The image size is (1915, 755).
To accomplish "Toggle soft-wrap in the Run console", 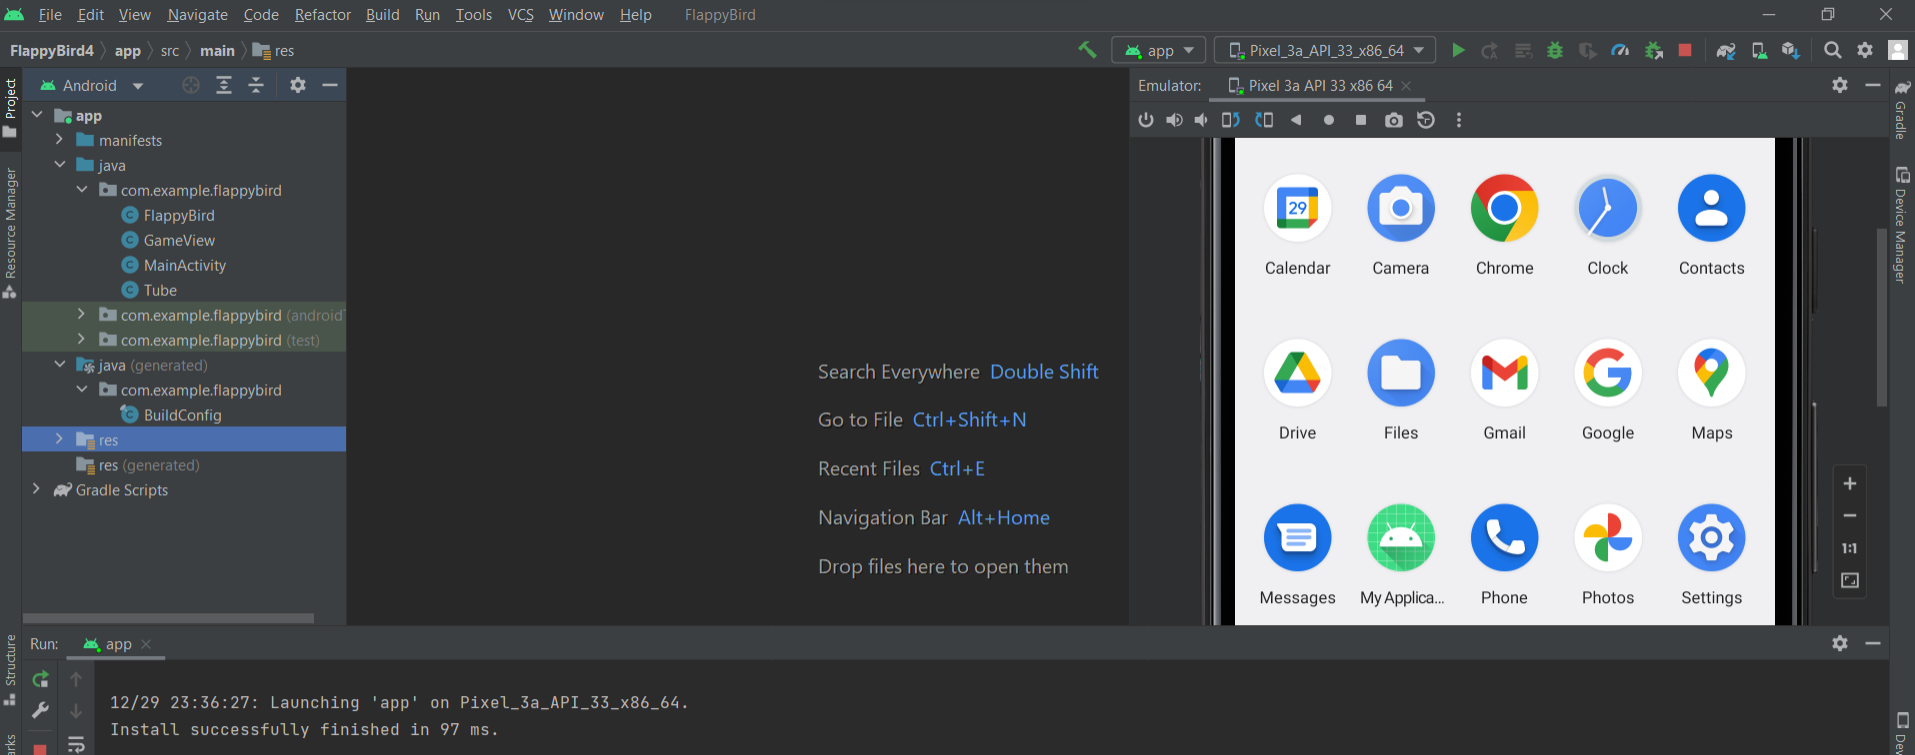I will (x=76, y=743).
